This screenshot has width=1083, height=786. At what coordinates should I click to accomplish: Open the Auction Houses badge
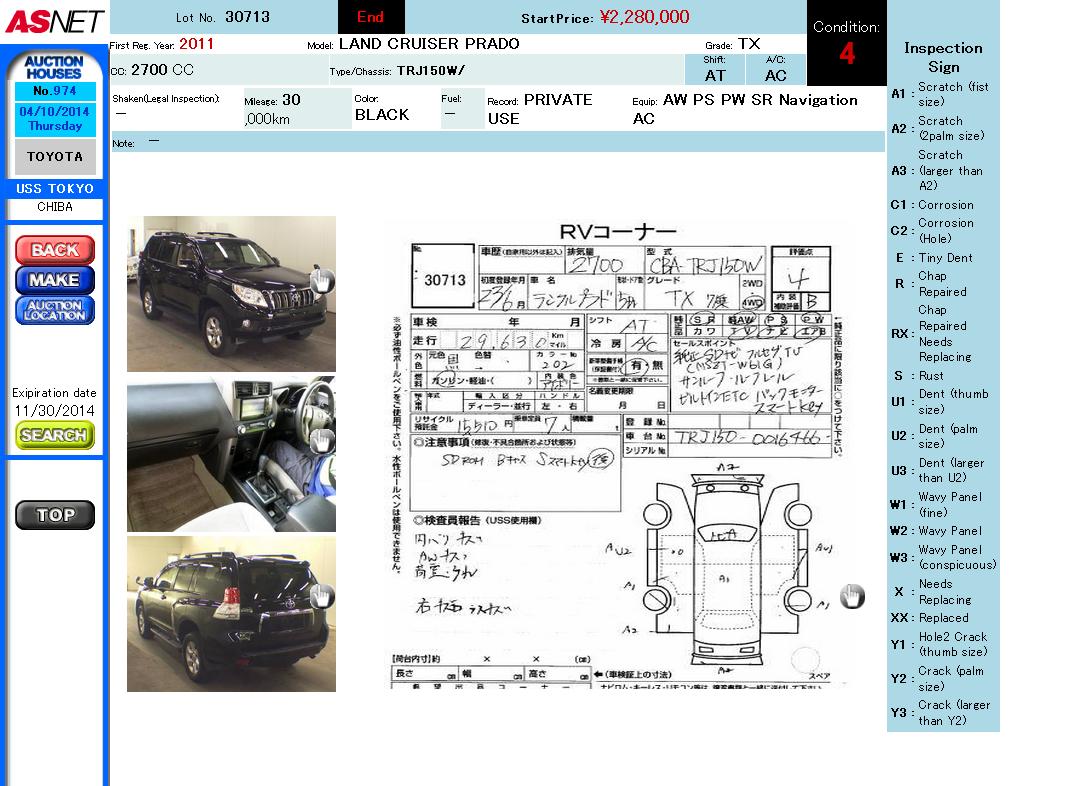(x=54, y=68)
